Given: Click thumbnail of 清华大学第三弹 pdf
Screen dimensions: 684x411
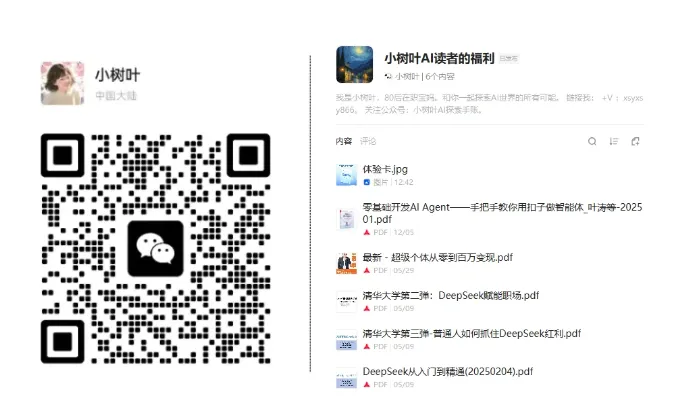Looking at the screenshot, I should coord(346,339).
